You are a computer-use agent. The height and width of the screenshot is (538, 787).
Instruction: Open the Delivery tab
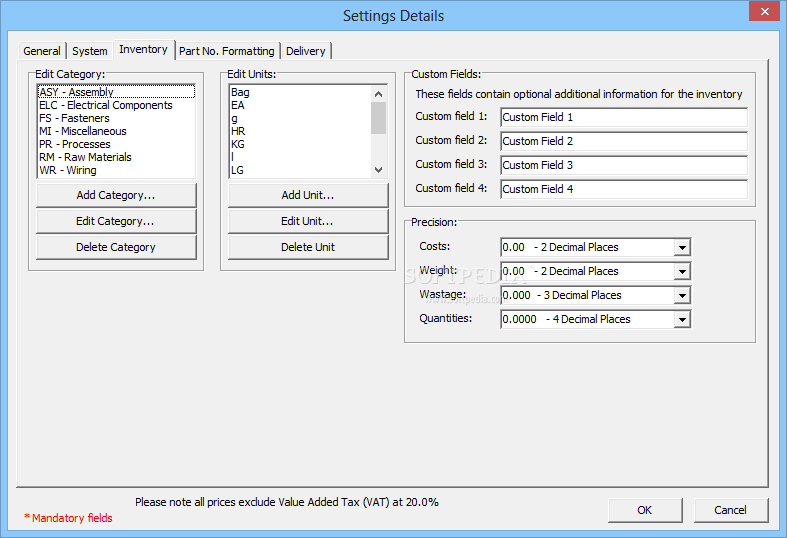[x=306, y=51]
